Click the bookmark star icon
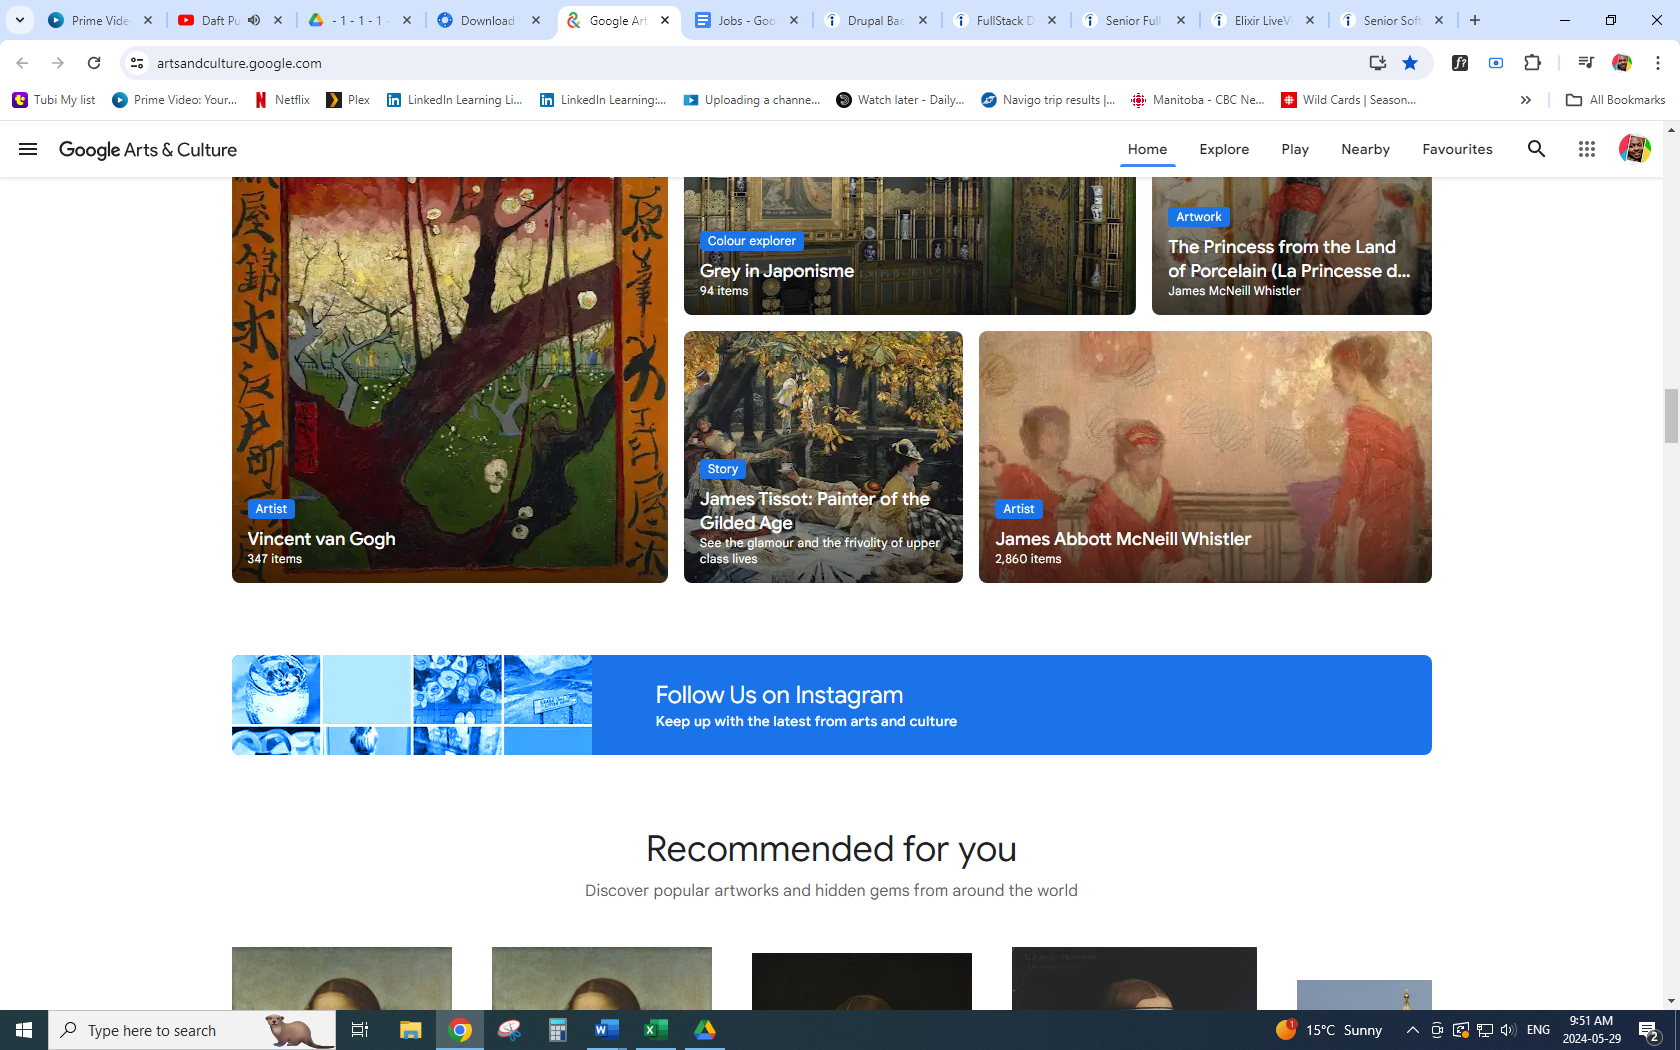This screenshot has width=1680, height=1050. coord(1410,63)
